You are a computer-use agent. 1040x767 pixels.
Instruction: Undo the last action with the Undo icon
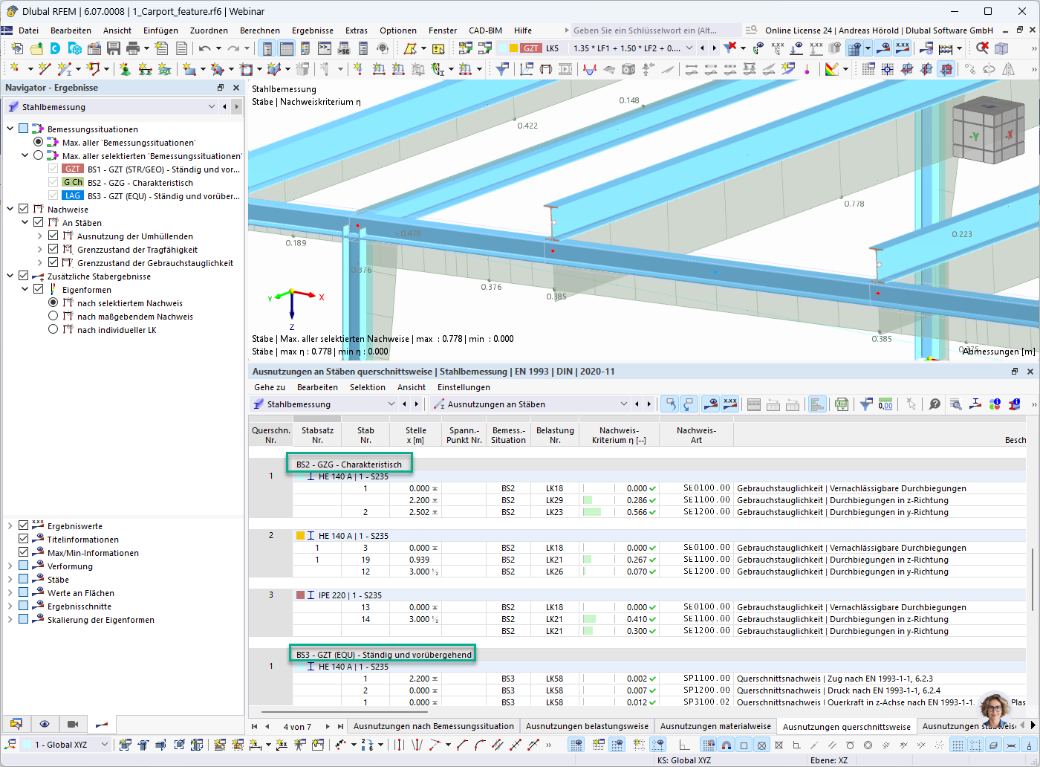(204, 48)
